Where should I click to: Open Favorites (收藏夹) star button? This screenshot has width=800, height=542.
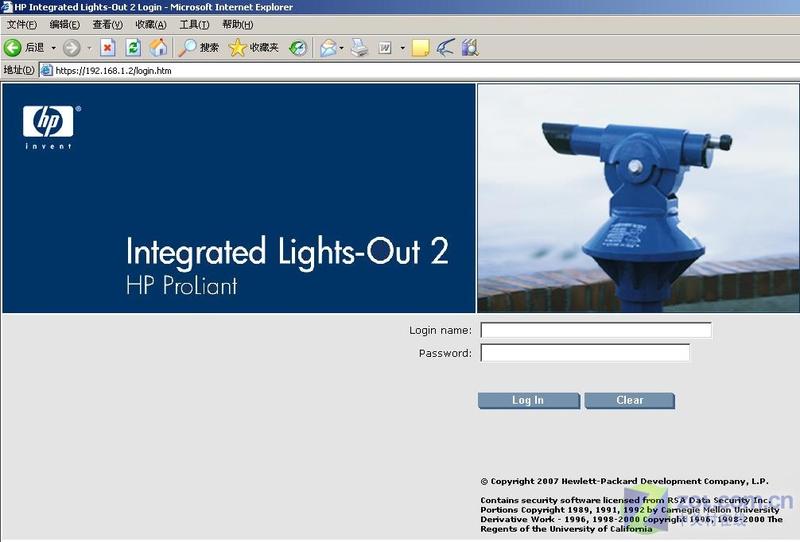click(x=254, y=48)
